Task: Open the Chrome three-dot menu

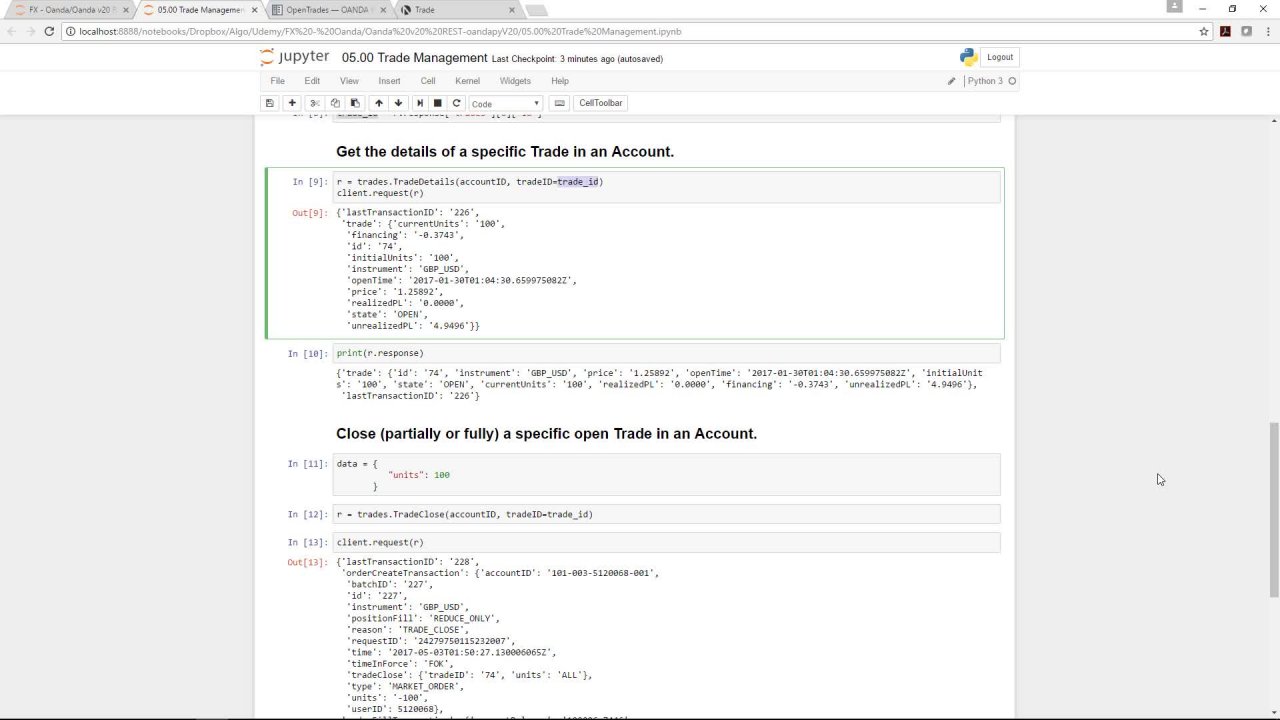Action: tap(1266, 31)
